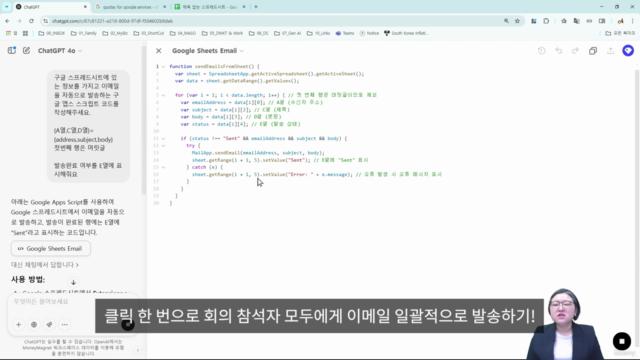The width and height of the screenshot is (640, 360).
Task: Open the purple profile avatar menu
Action: pos(628,51)
